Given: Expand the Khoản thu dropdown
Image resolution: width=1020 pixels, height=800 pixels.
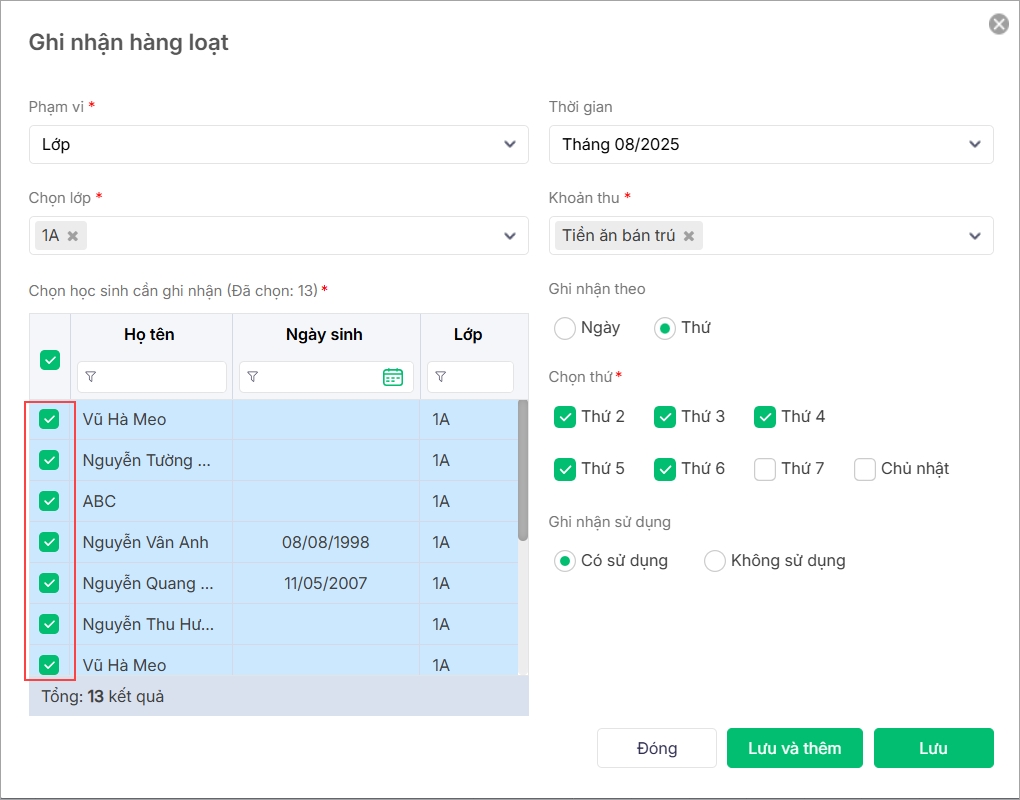Looking at the screenshot, I should point(975,236).
